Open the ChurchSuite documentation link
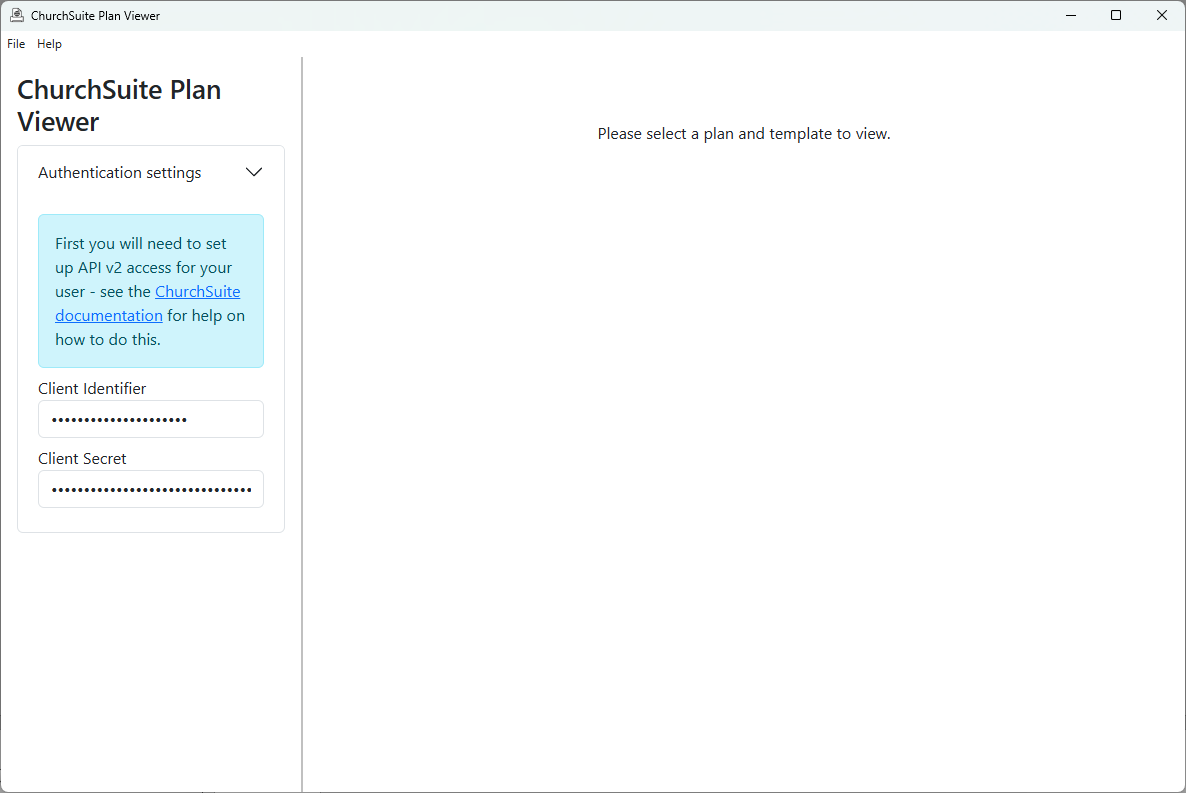 pyautogui.click(x=197, y=292)
